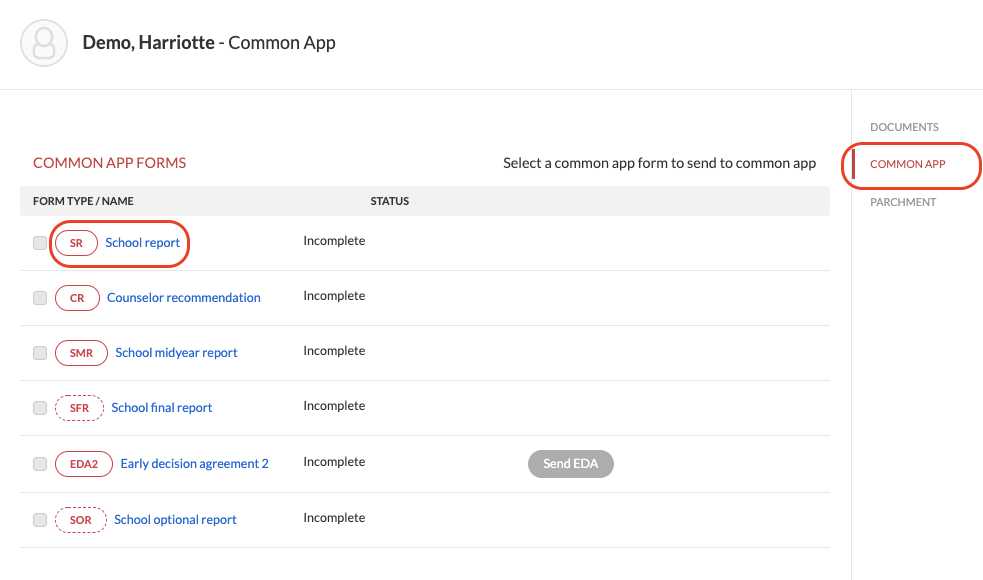Click the SOR dashed badge
The width and height of the screenshot is (983, 580).
coord(81,520)
